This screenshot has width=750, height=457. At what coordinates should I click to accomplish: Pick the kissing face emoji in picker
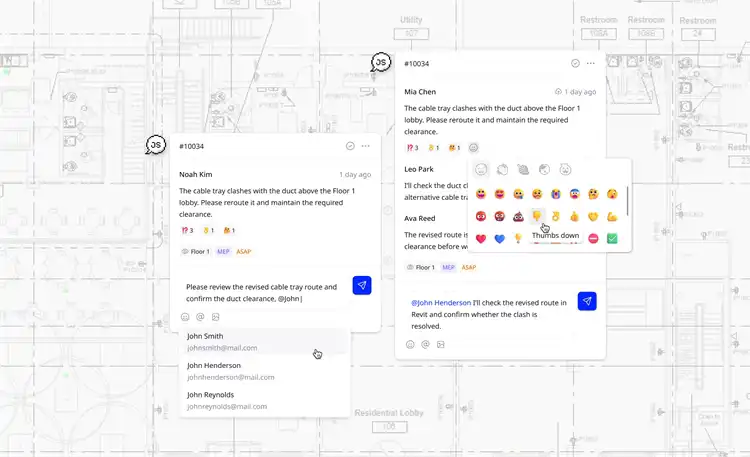coord(612,194)
